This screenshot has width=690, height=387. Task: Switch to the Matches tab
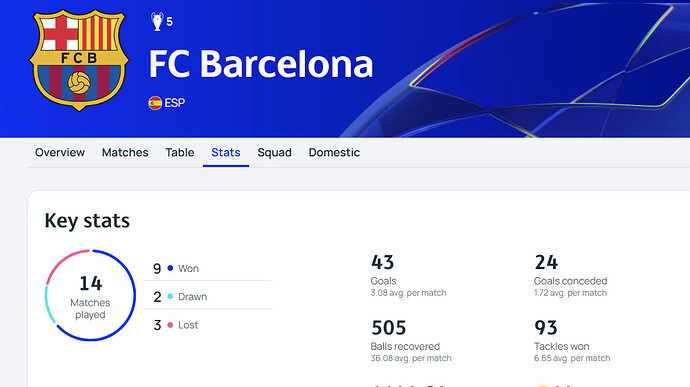click(x=125, y=152)
